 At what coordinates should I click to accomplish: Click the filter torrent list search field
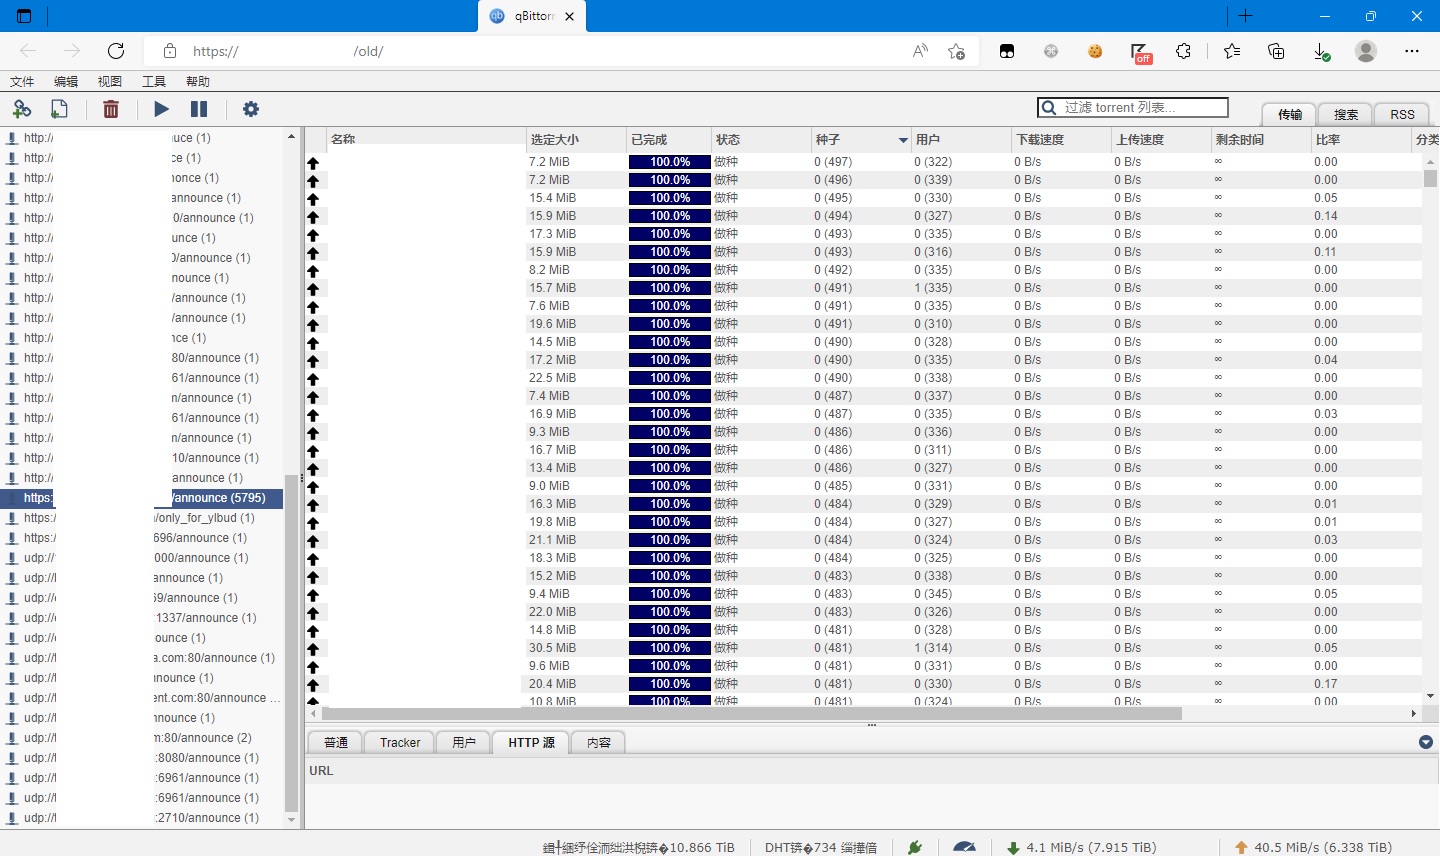coord(1142,107)
